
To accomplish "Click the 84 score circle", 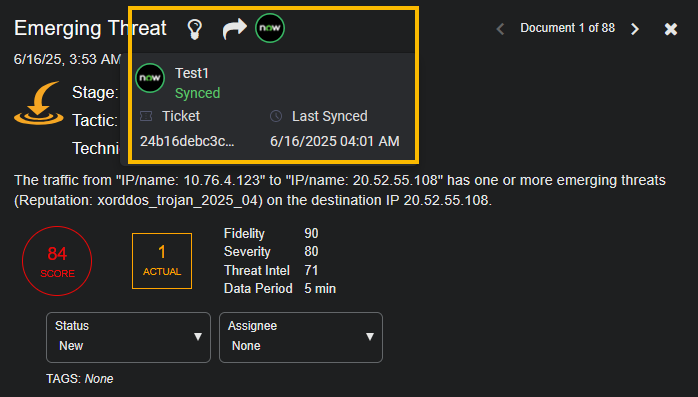I will point(57,261).
